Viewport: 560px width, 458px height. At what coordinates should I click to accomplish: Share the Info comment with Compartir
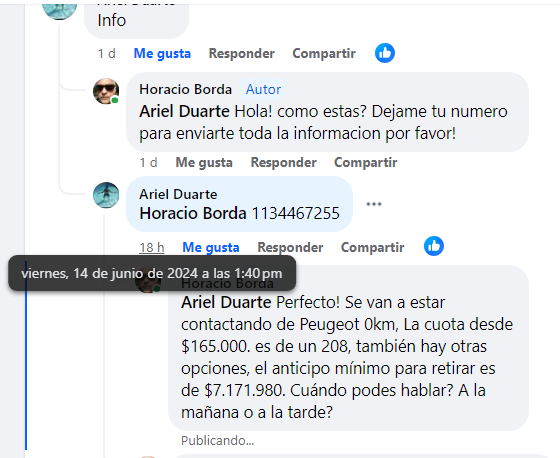tap(324, 54)
